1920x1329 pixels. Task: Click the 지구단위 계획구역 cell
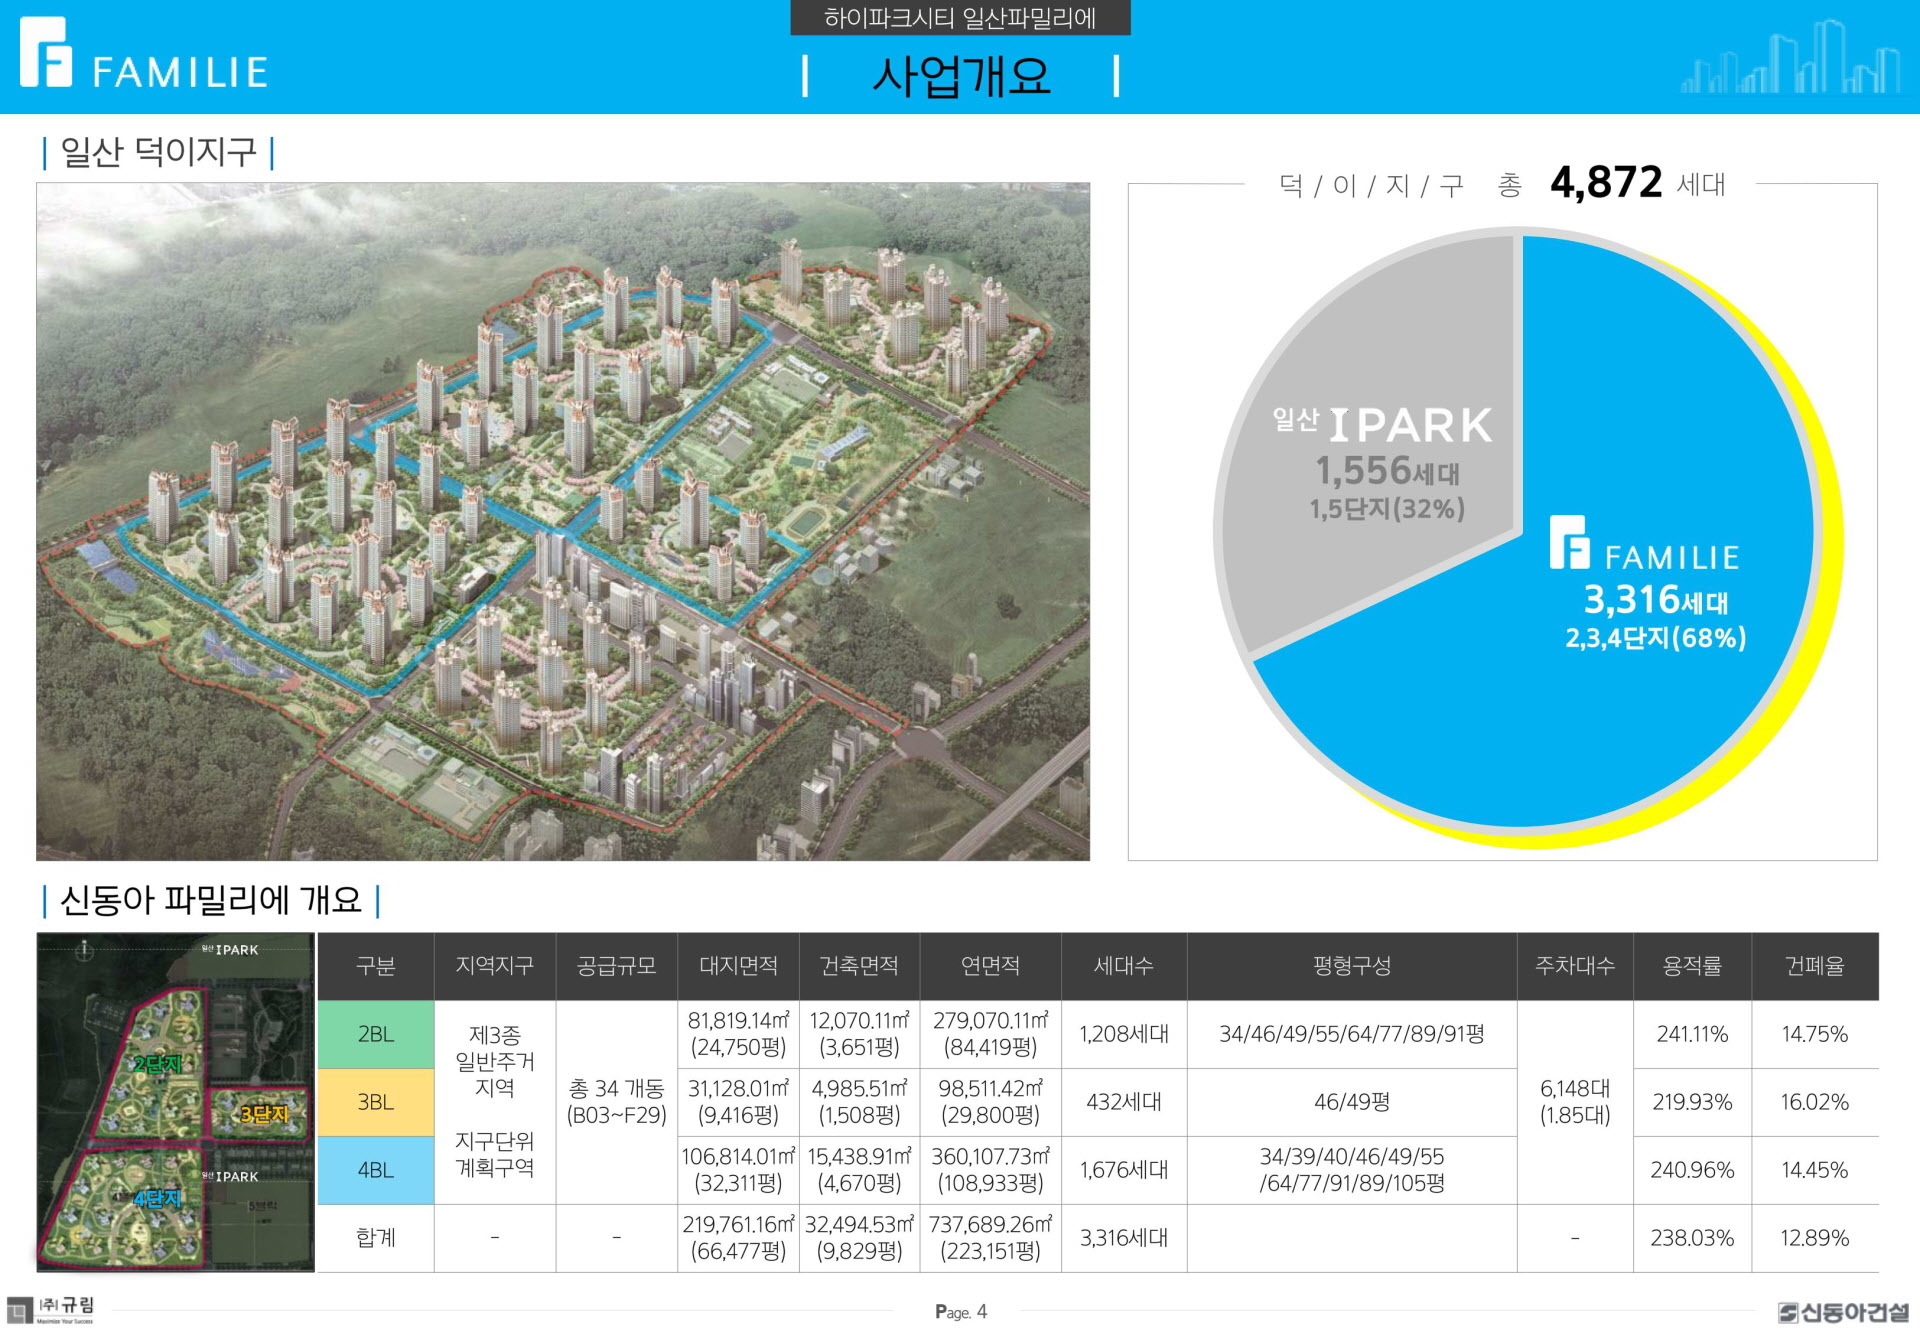495,1154
